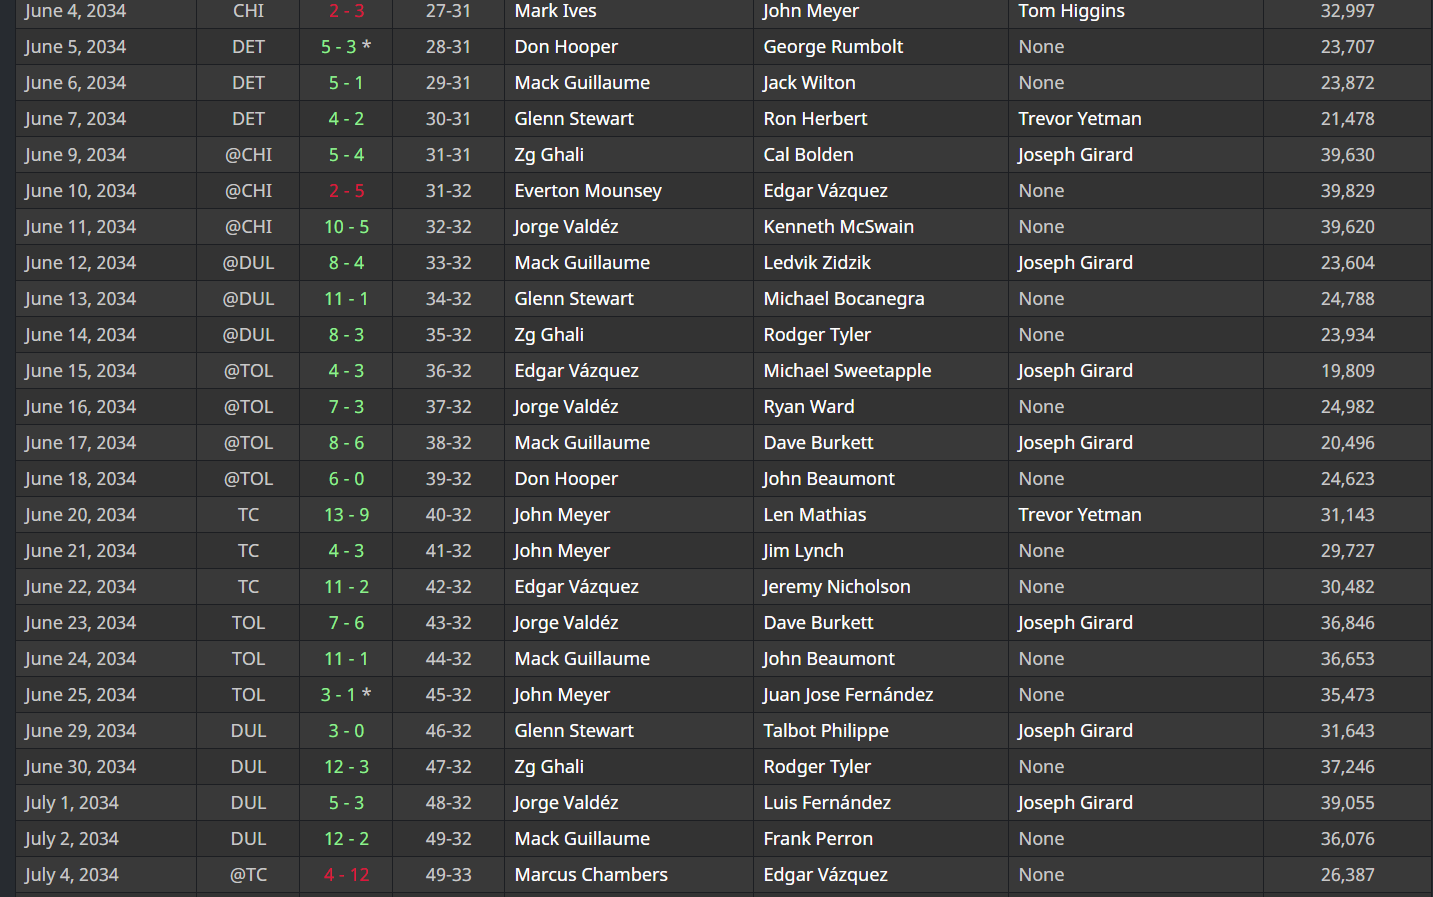
Task: Select losing pitcher Michael Sweetapple
Action: point(847,371)
